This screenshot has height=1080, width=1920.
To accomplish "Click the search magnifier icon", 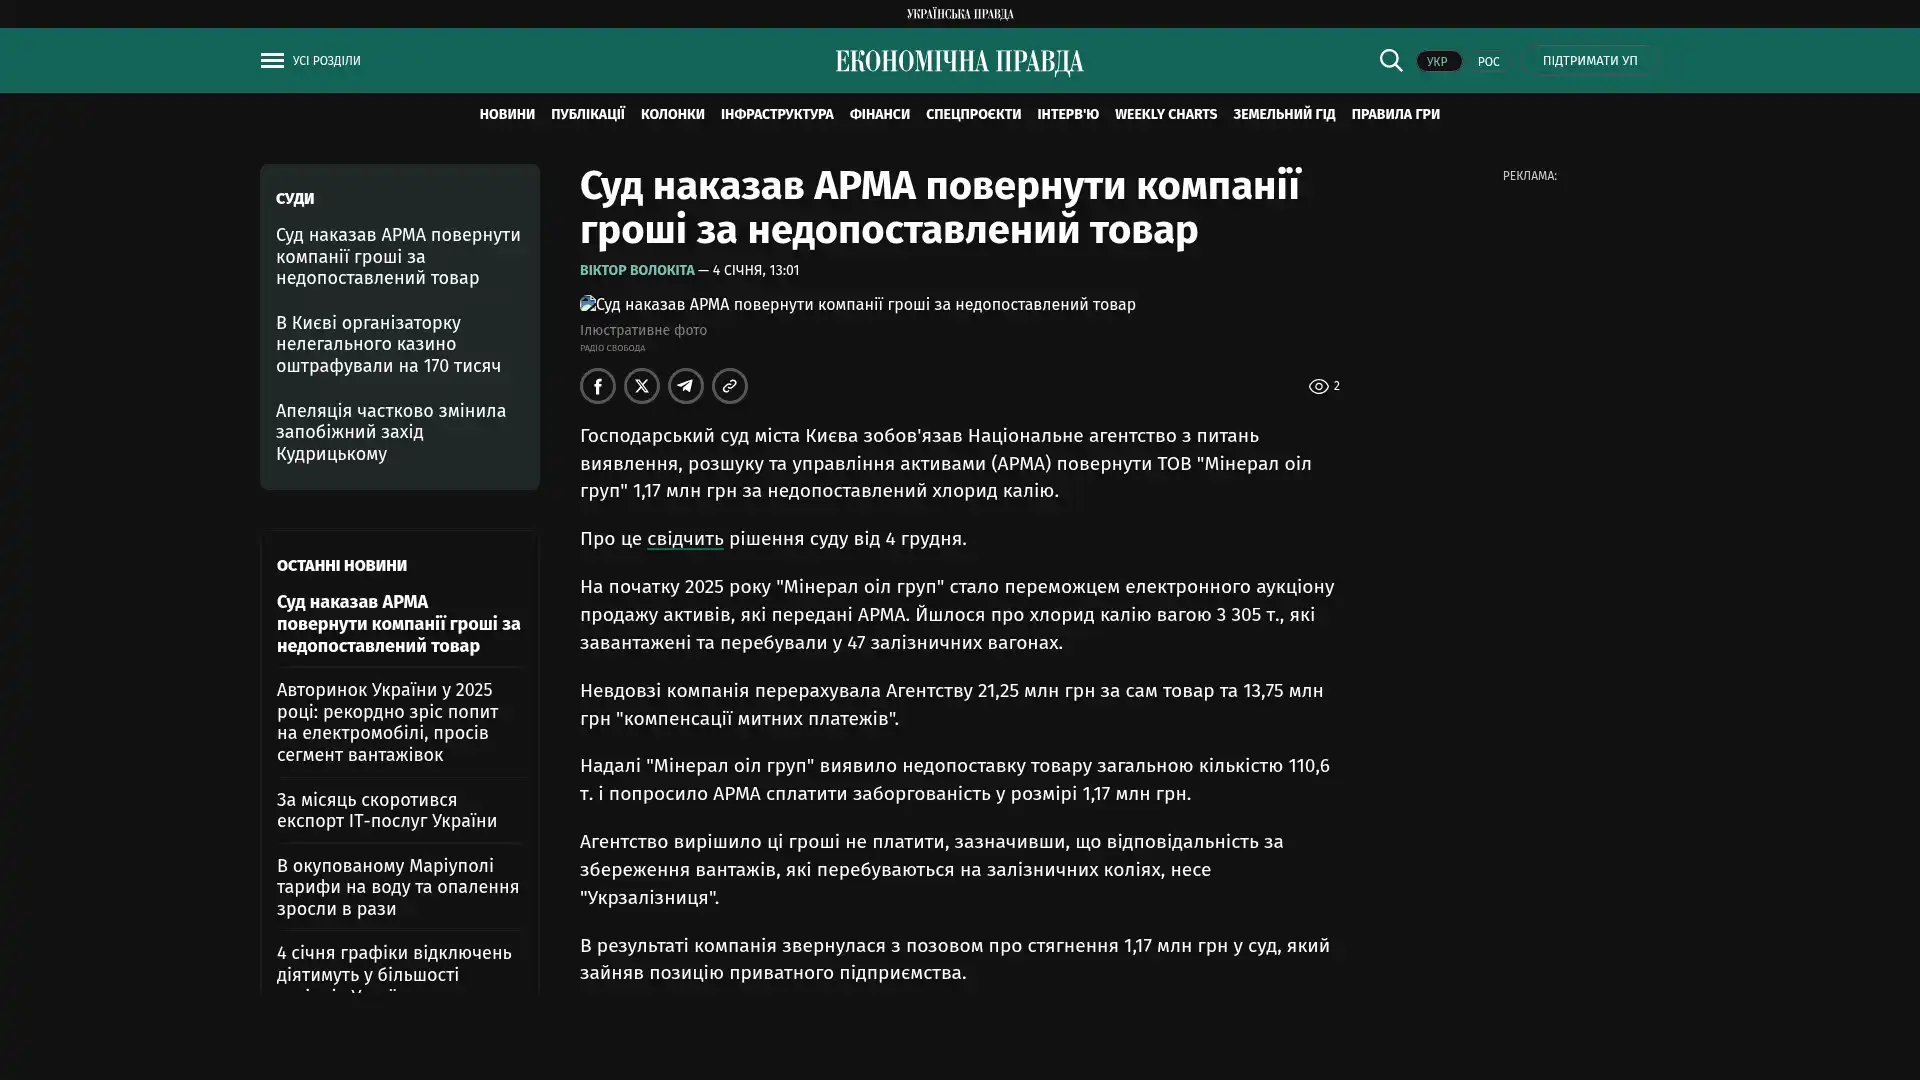I will pos(1390,60).
